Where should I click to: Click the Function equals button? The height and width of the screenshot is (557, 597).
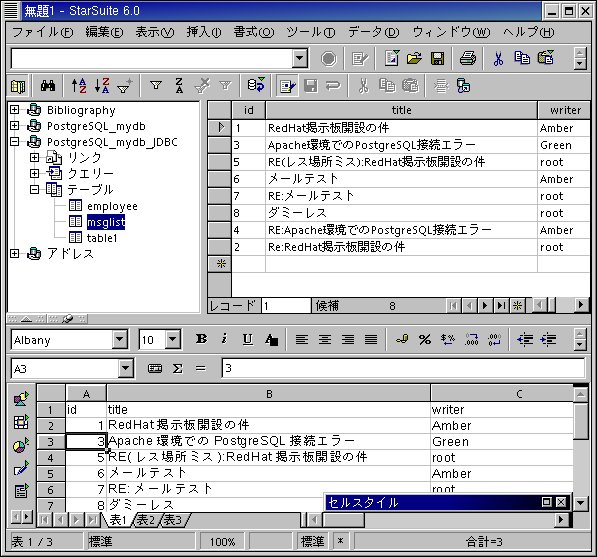click(201, 368)
